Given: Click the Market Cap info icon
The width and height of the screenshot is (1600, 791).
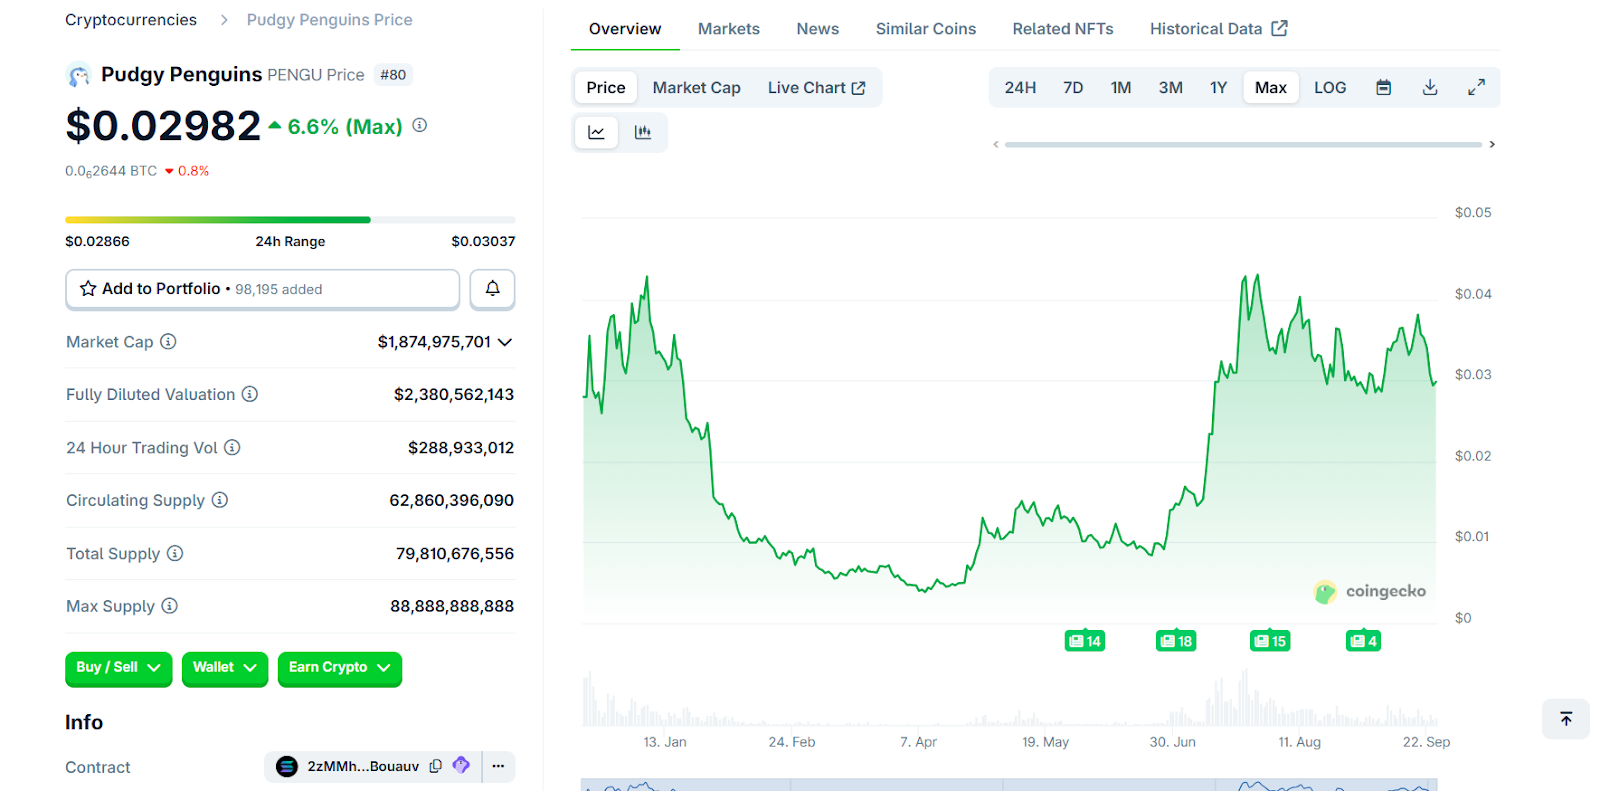Looking at the screenshot, I should 168,342.
